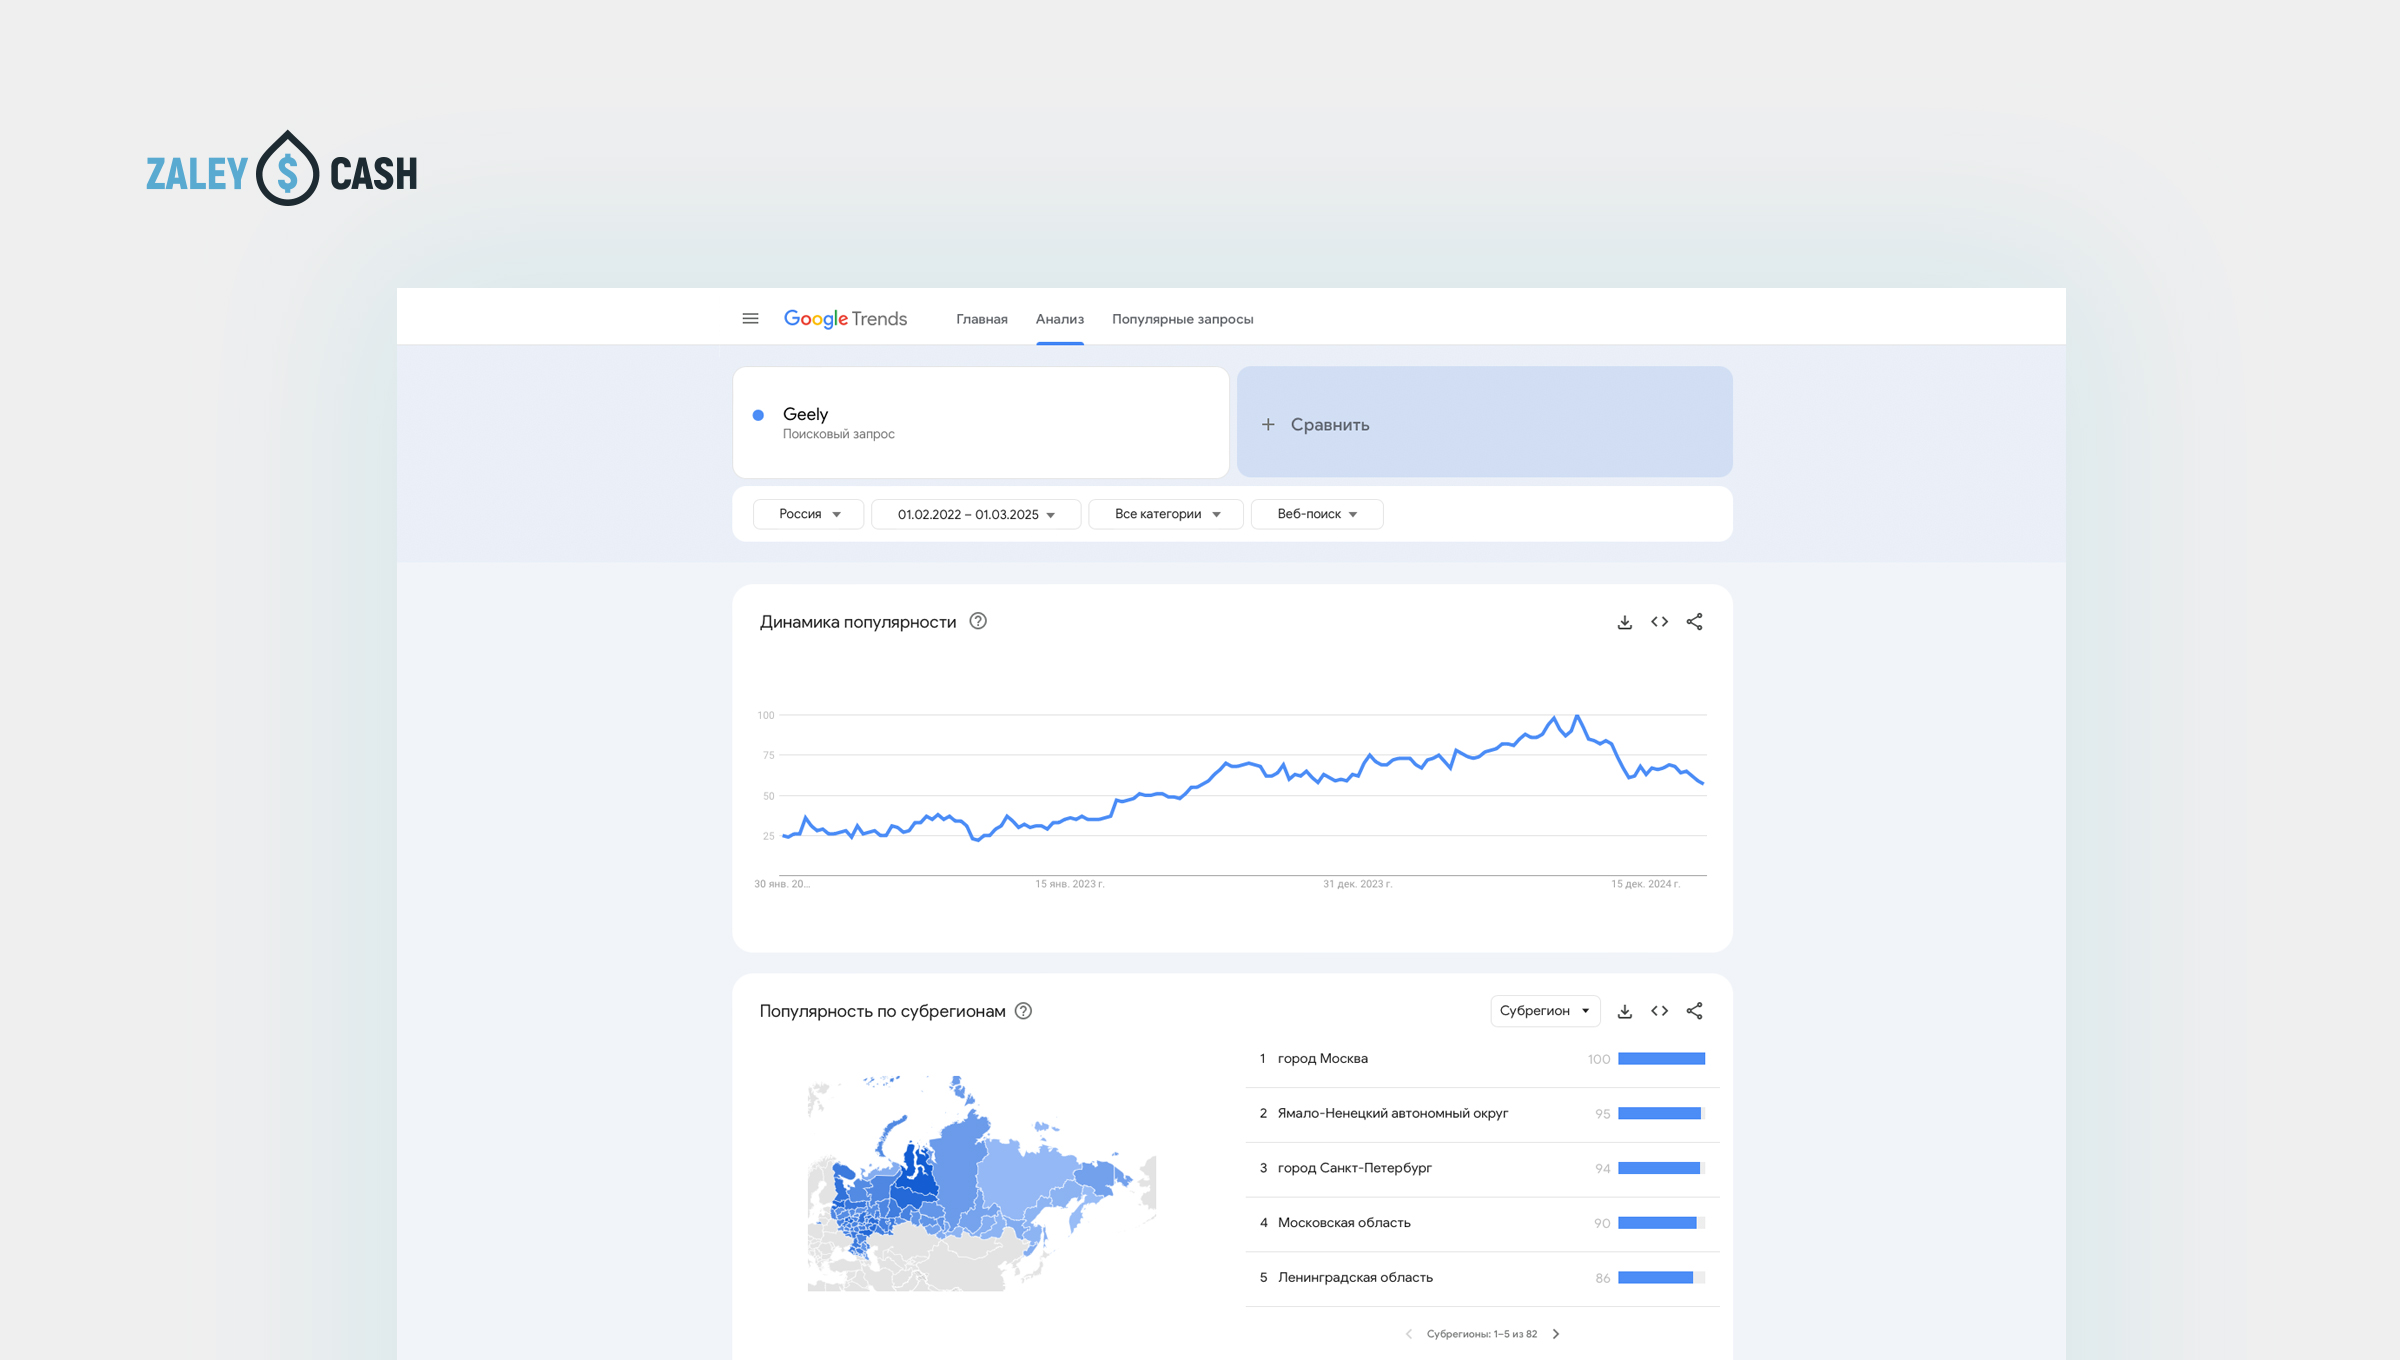Viewport: 2400px width, 1360px height.
Task: Open the hamburger menu in Google Trends
Action: (x=750, y=319)
